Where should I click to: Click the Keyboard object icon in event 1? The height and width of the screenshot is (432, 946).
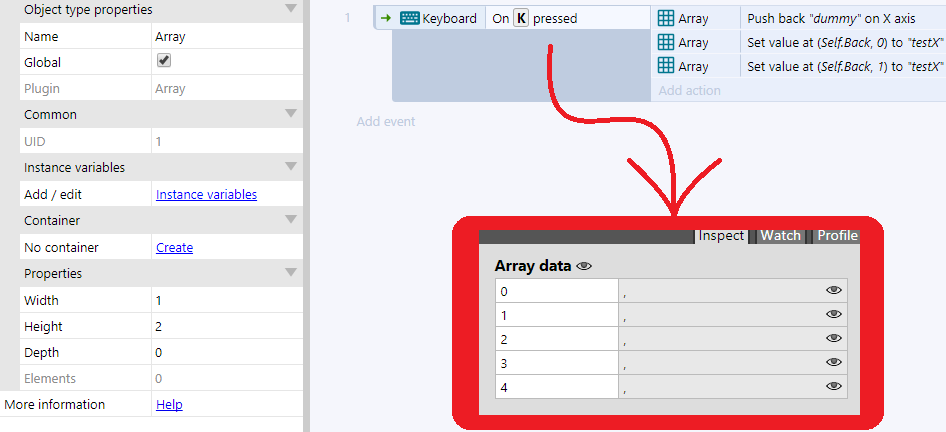[410, 18]
